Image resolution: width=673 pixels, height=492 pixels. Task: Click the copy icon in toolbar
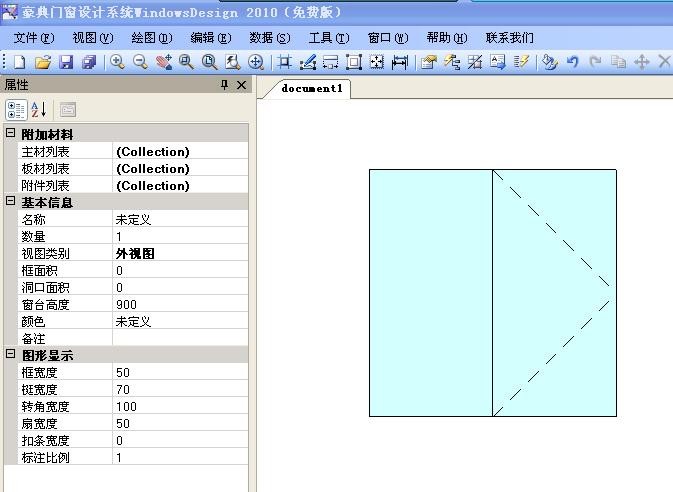(x=618, y=62)
